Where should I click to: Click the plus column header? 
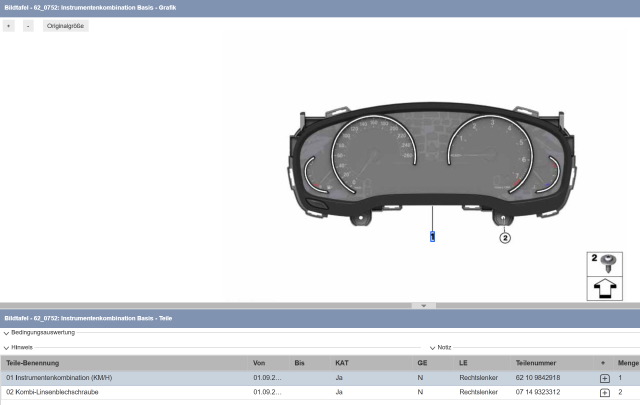click(x=603, y=363)
